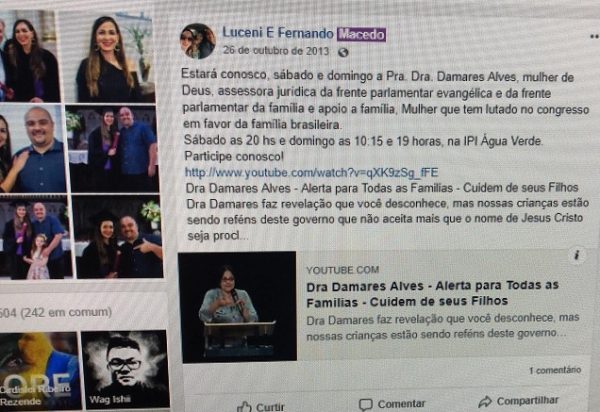This screenshot has height=412, width=600.
Task: Open the info icon on link preview
Action: click(x=577, y=255)
